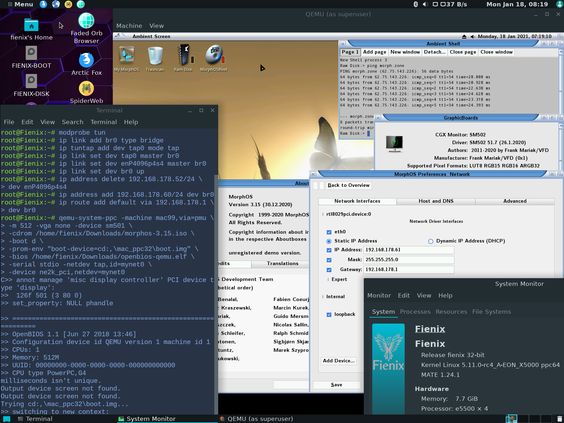Switch to Resources tab in System Monitor
The height and width of the screenshot is (423, 564).
(x=451, y=311)
